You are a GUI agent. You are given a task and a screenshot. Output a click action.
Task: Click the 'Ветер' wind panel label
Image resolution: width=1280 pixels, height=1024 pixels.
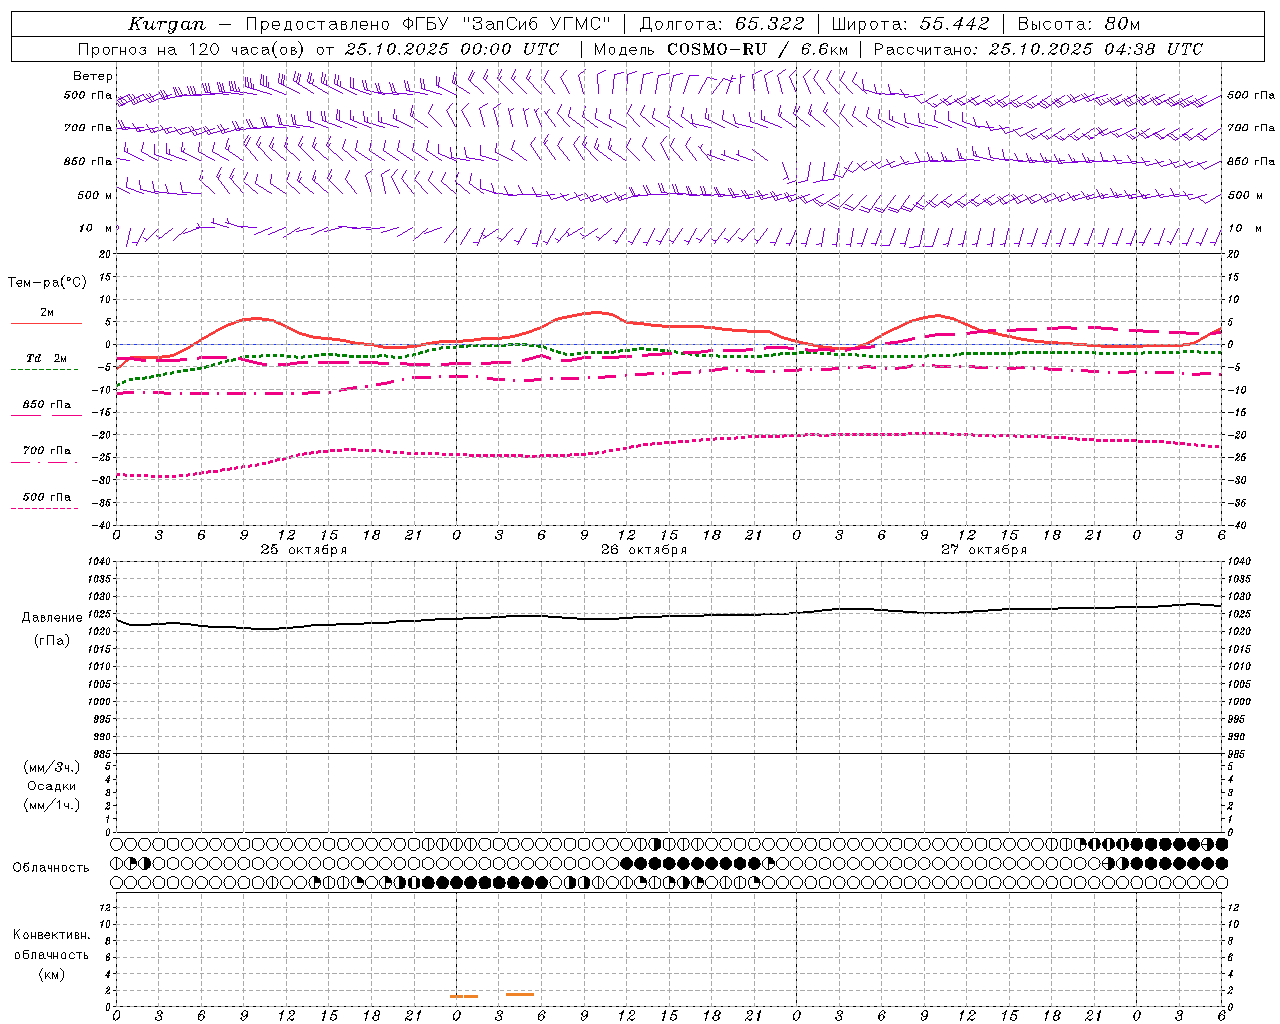(93, 76)
